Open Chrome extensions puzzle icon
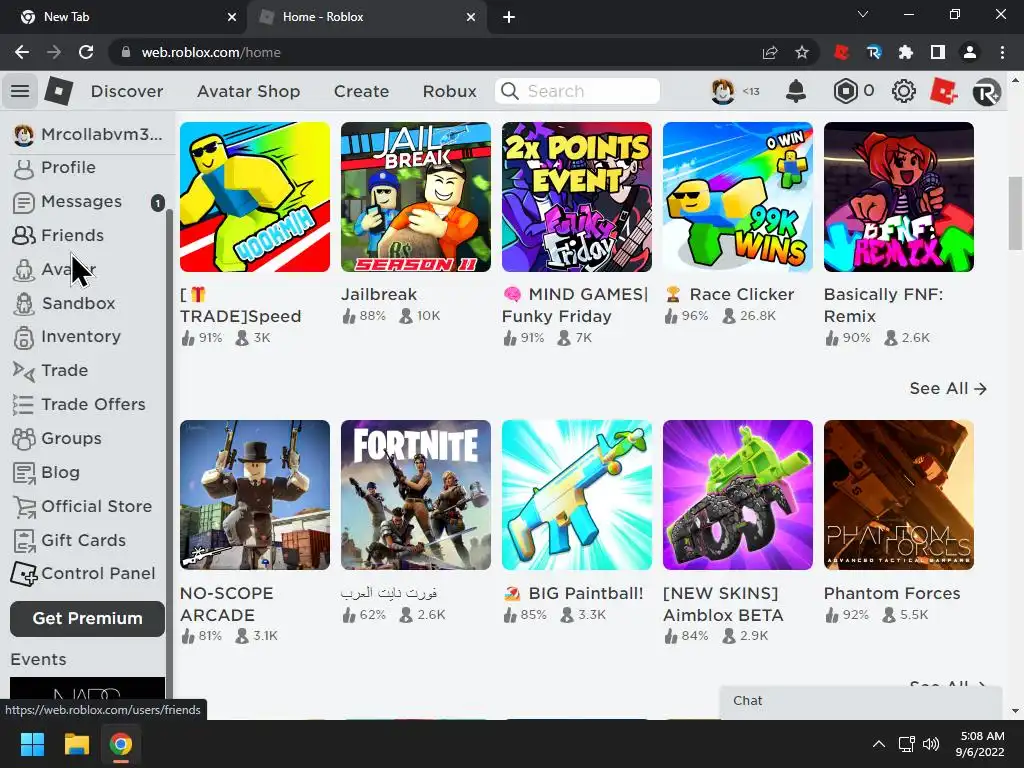The width and height of the screenshot is (1024, 768). pyautogui.click(x=906, y=52)
